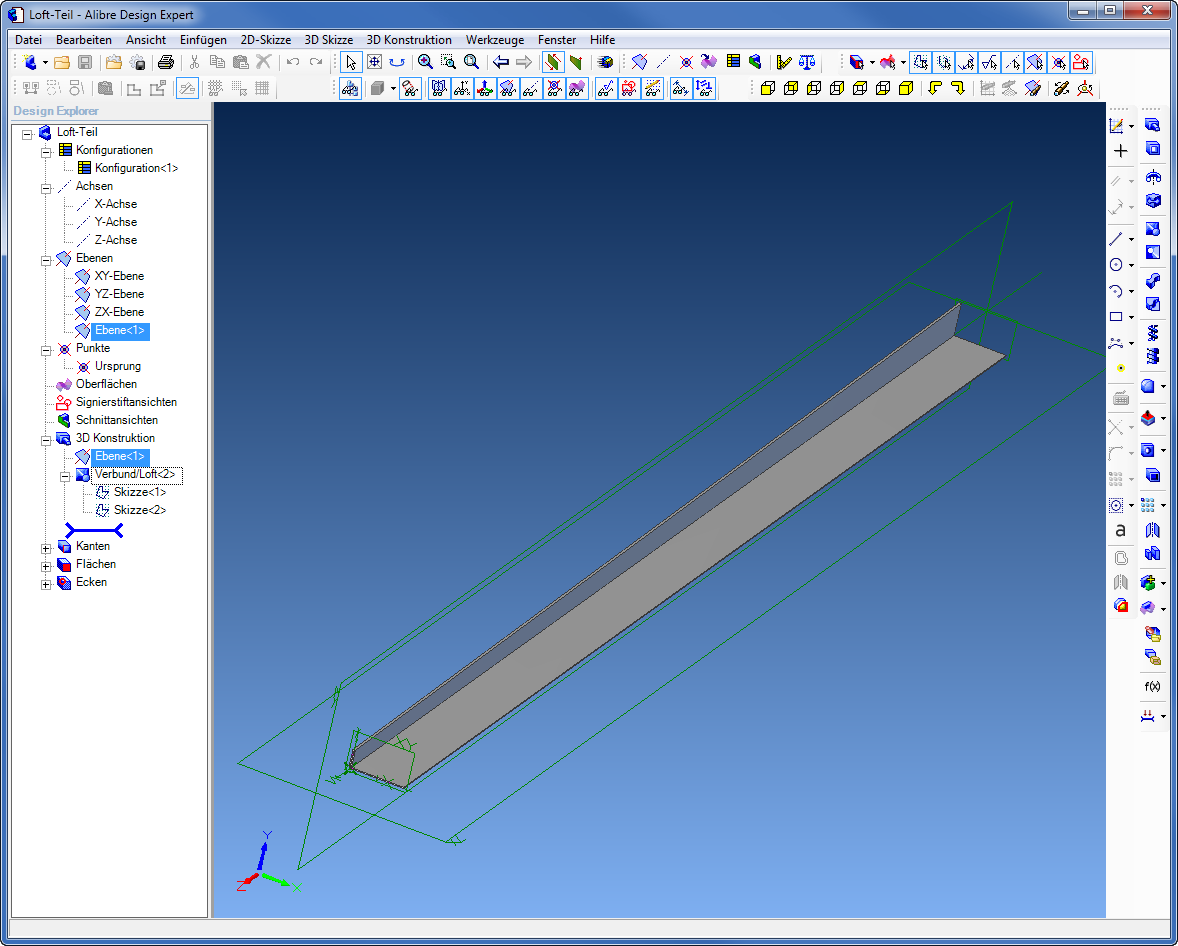Image resolution: width=1178 pixels, height=946 pixels.
Task: Expand the Ecken tree node
Action: 46,585
